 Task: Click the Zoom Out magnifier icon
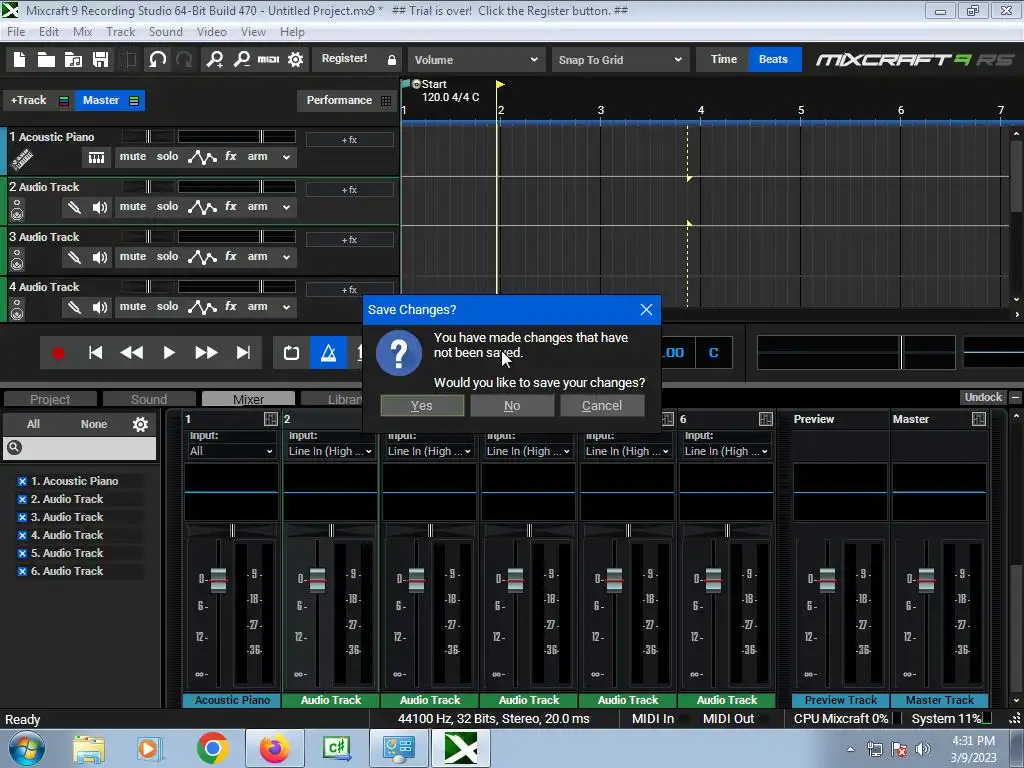(242, 59)
